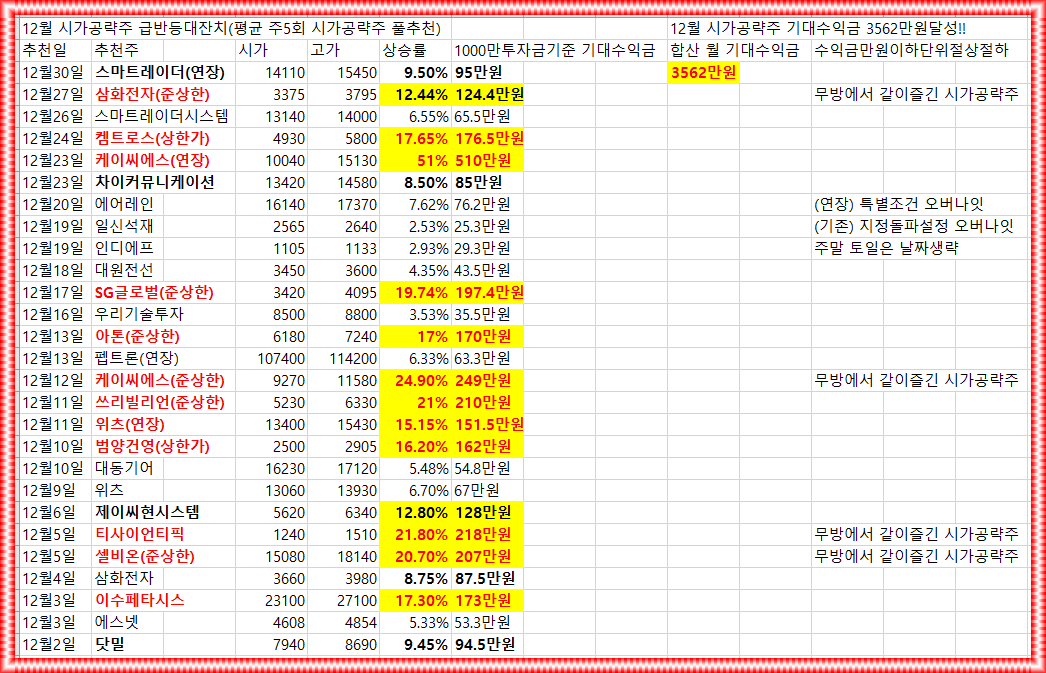
Task: Select the red cell '셀비온(준상한)'
Action: 145,557
